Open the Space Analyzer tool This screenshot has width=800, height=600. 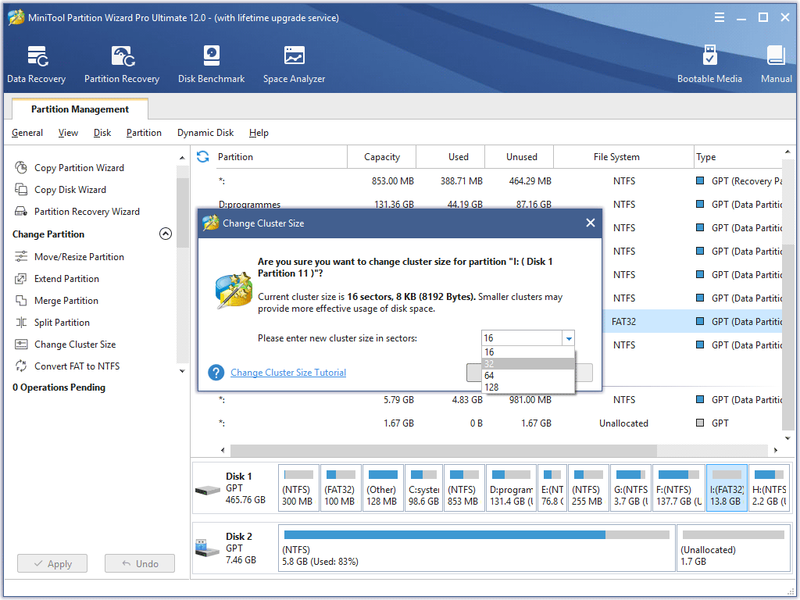pos(294,64)
